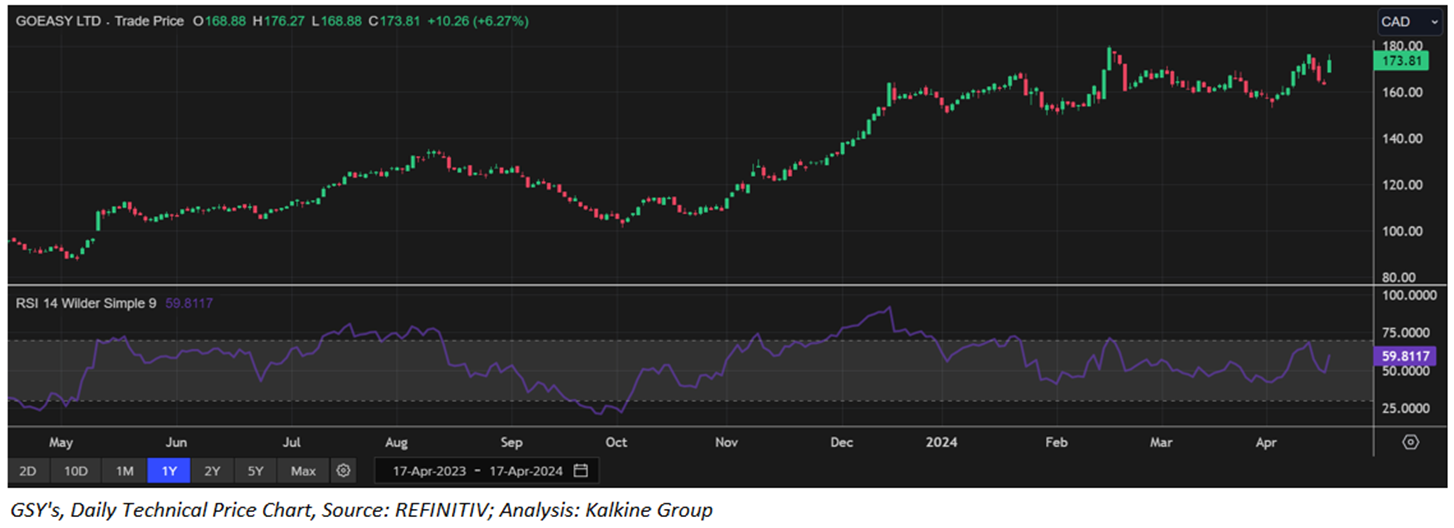Viewport: 1454px width, 528px height.
Task: Click the chart settings icon under the price axis
Action: (1411, 441)
